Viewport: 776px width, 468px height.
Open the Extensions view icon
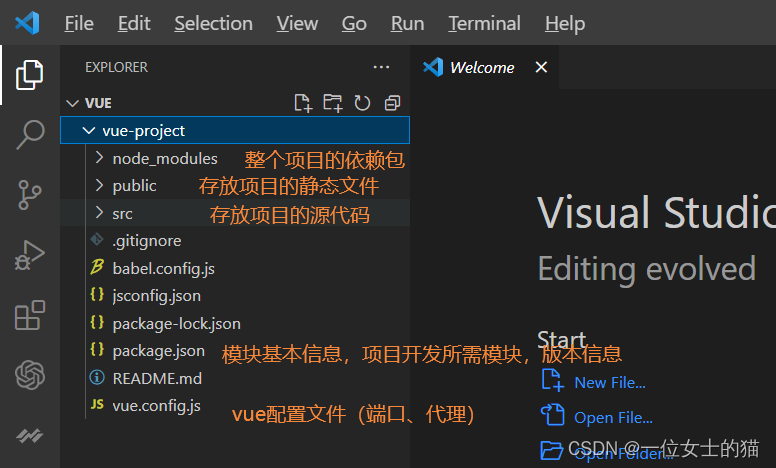30,315
